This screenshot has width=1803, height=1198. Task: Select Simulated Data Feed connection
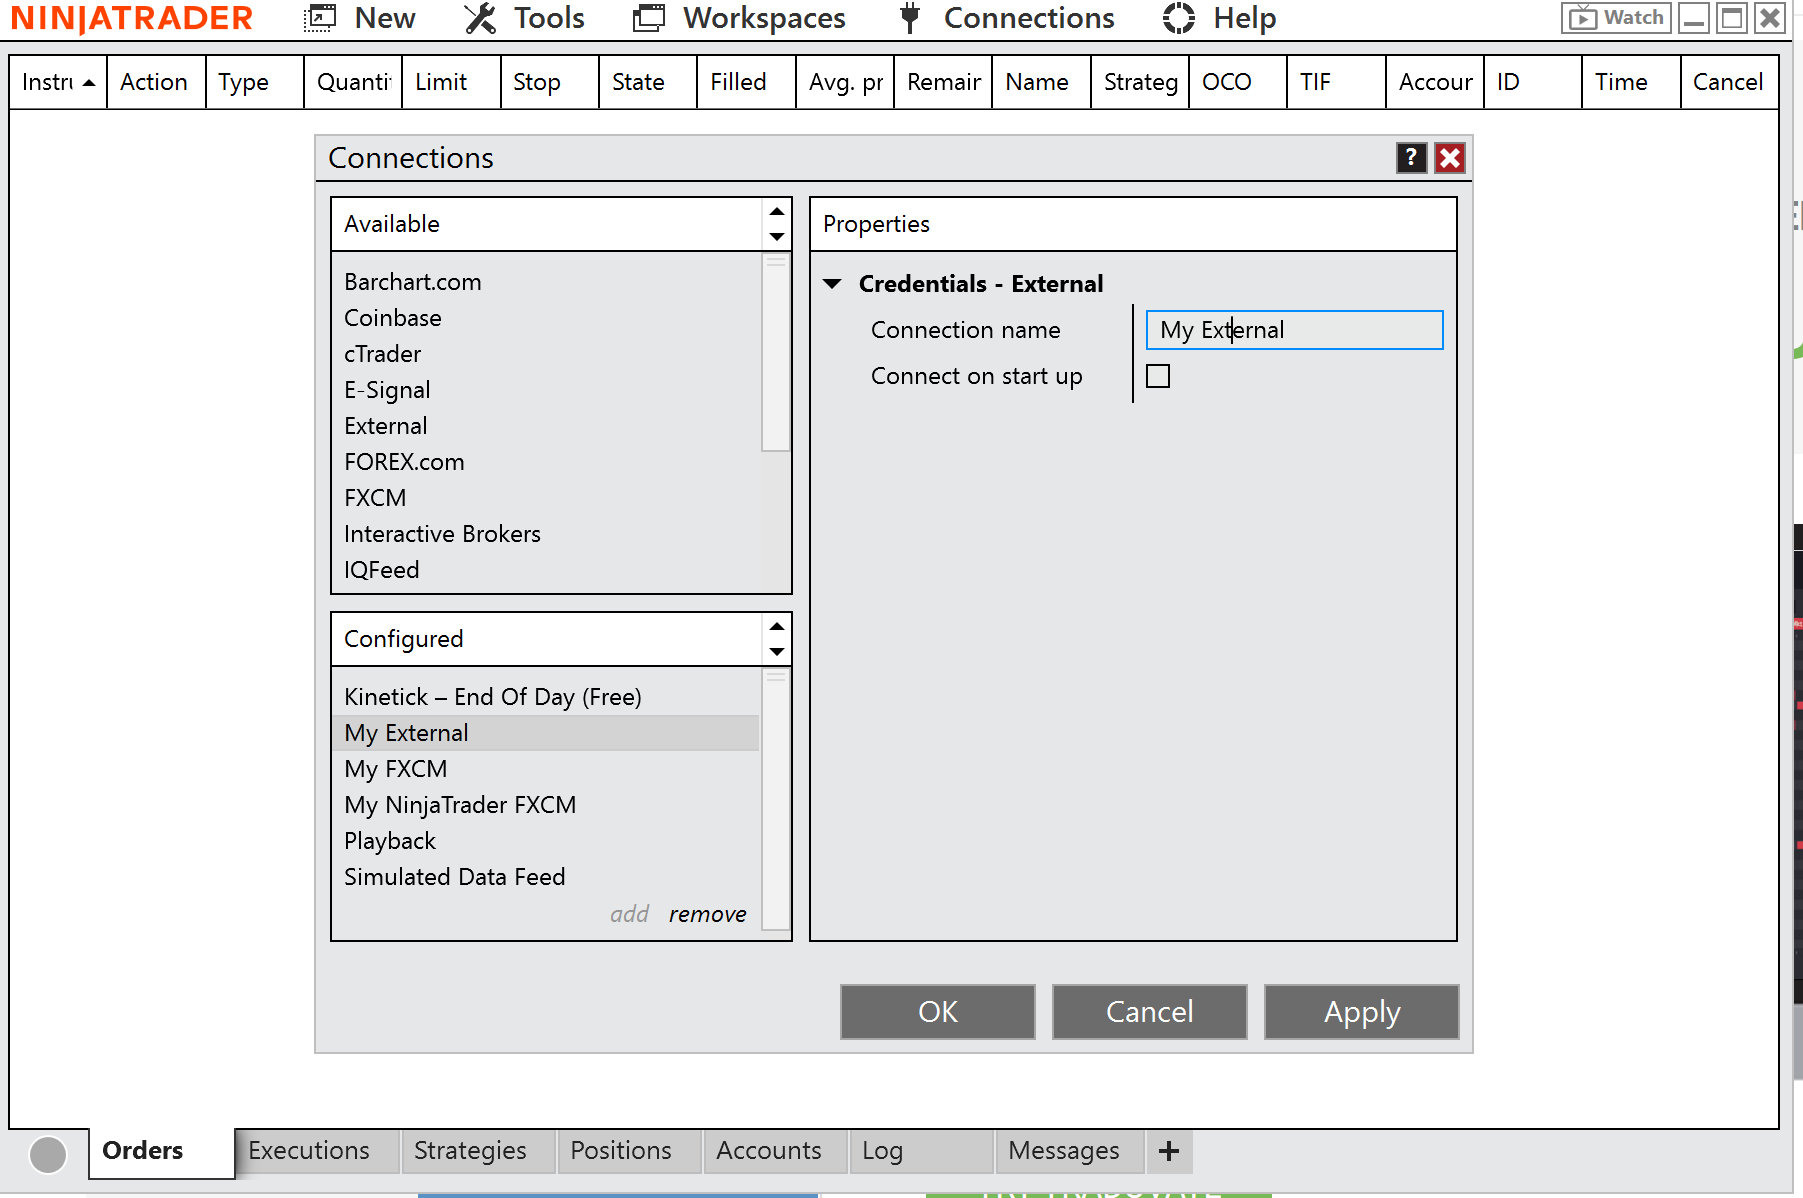[x=455, y=877]
